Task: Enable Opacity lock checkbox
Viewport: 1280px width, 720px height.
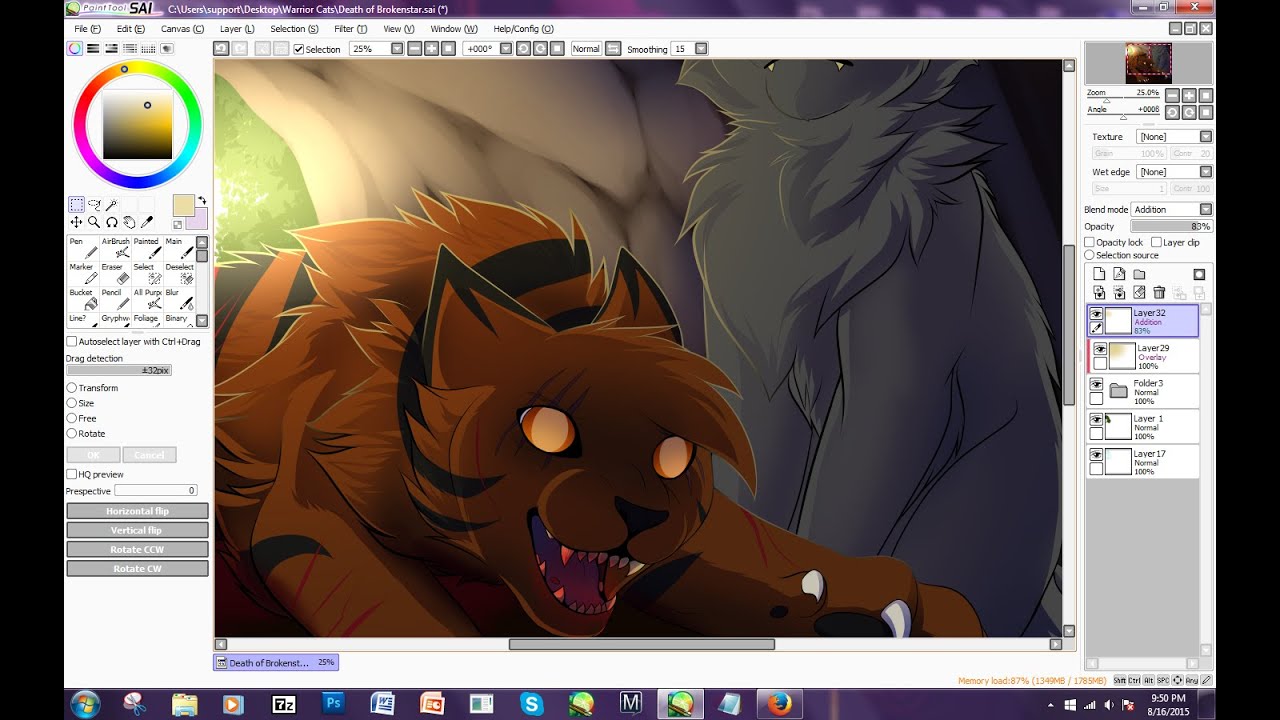Action: pos(1090,242)
